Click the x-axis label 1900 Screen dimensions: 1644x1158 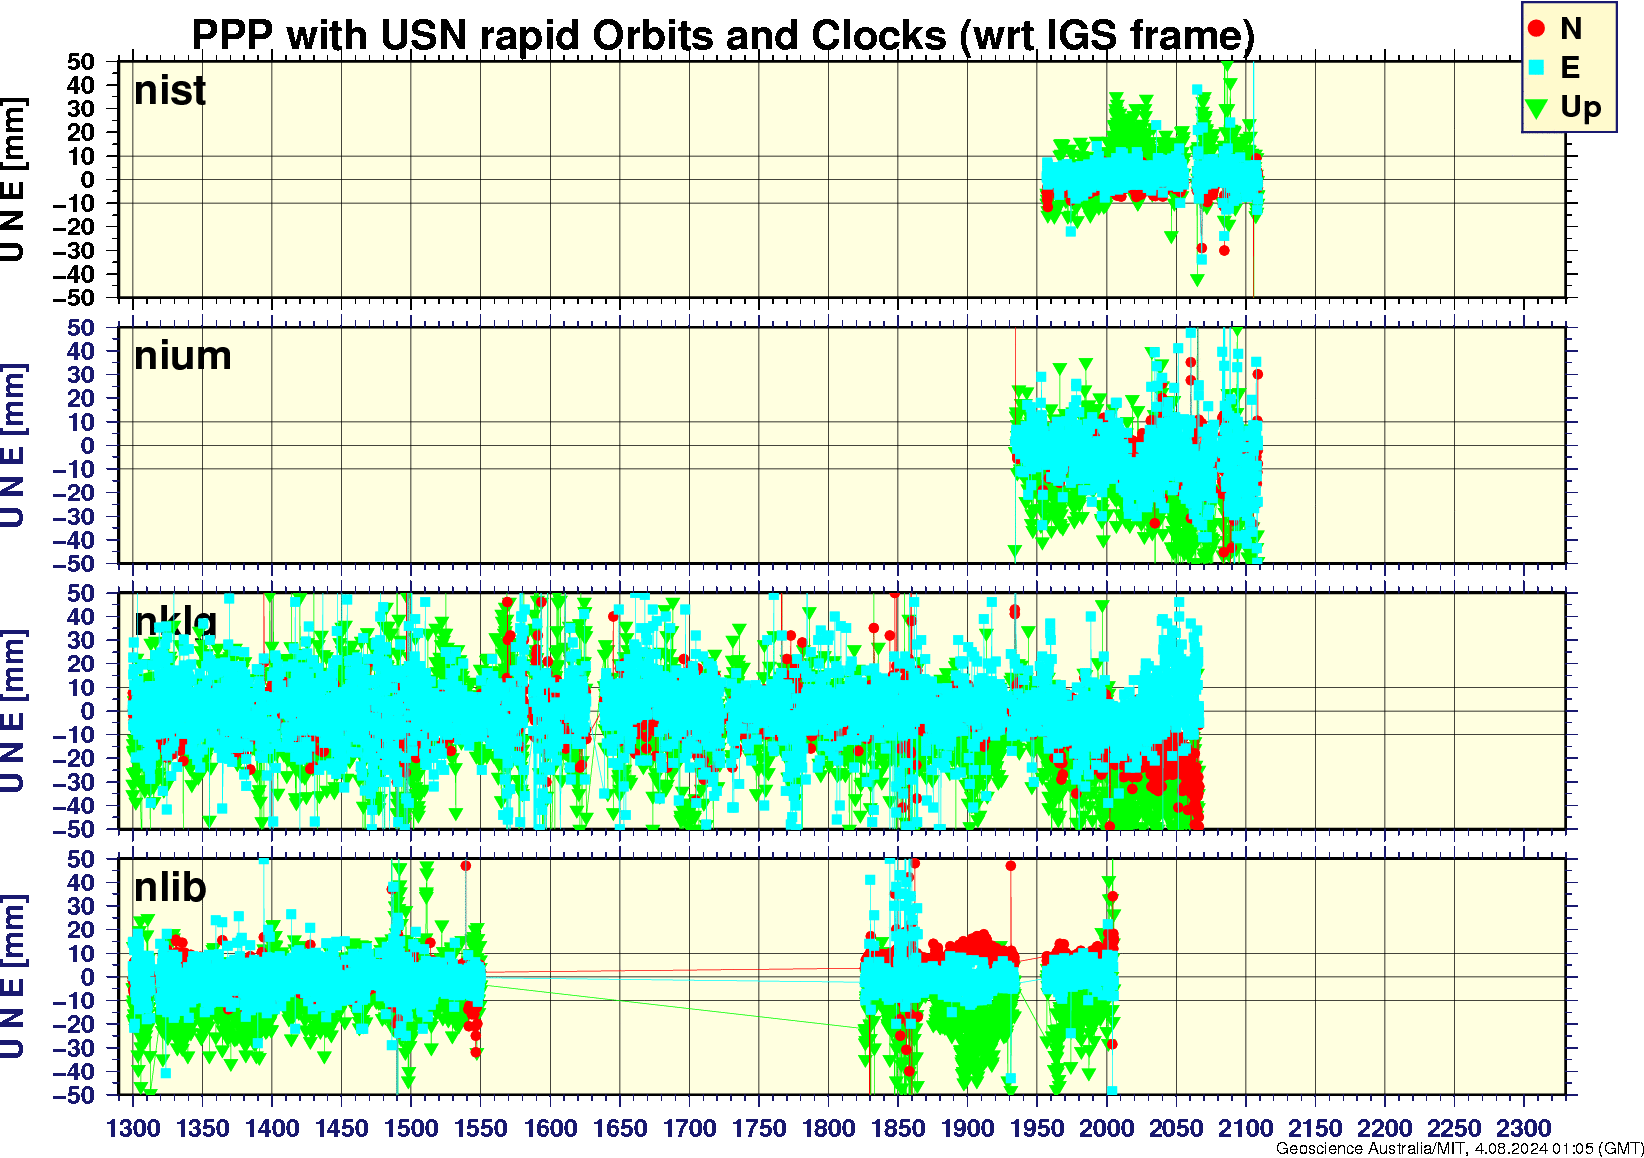coord(967,1128)
